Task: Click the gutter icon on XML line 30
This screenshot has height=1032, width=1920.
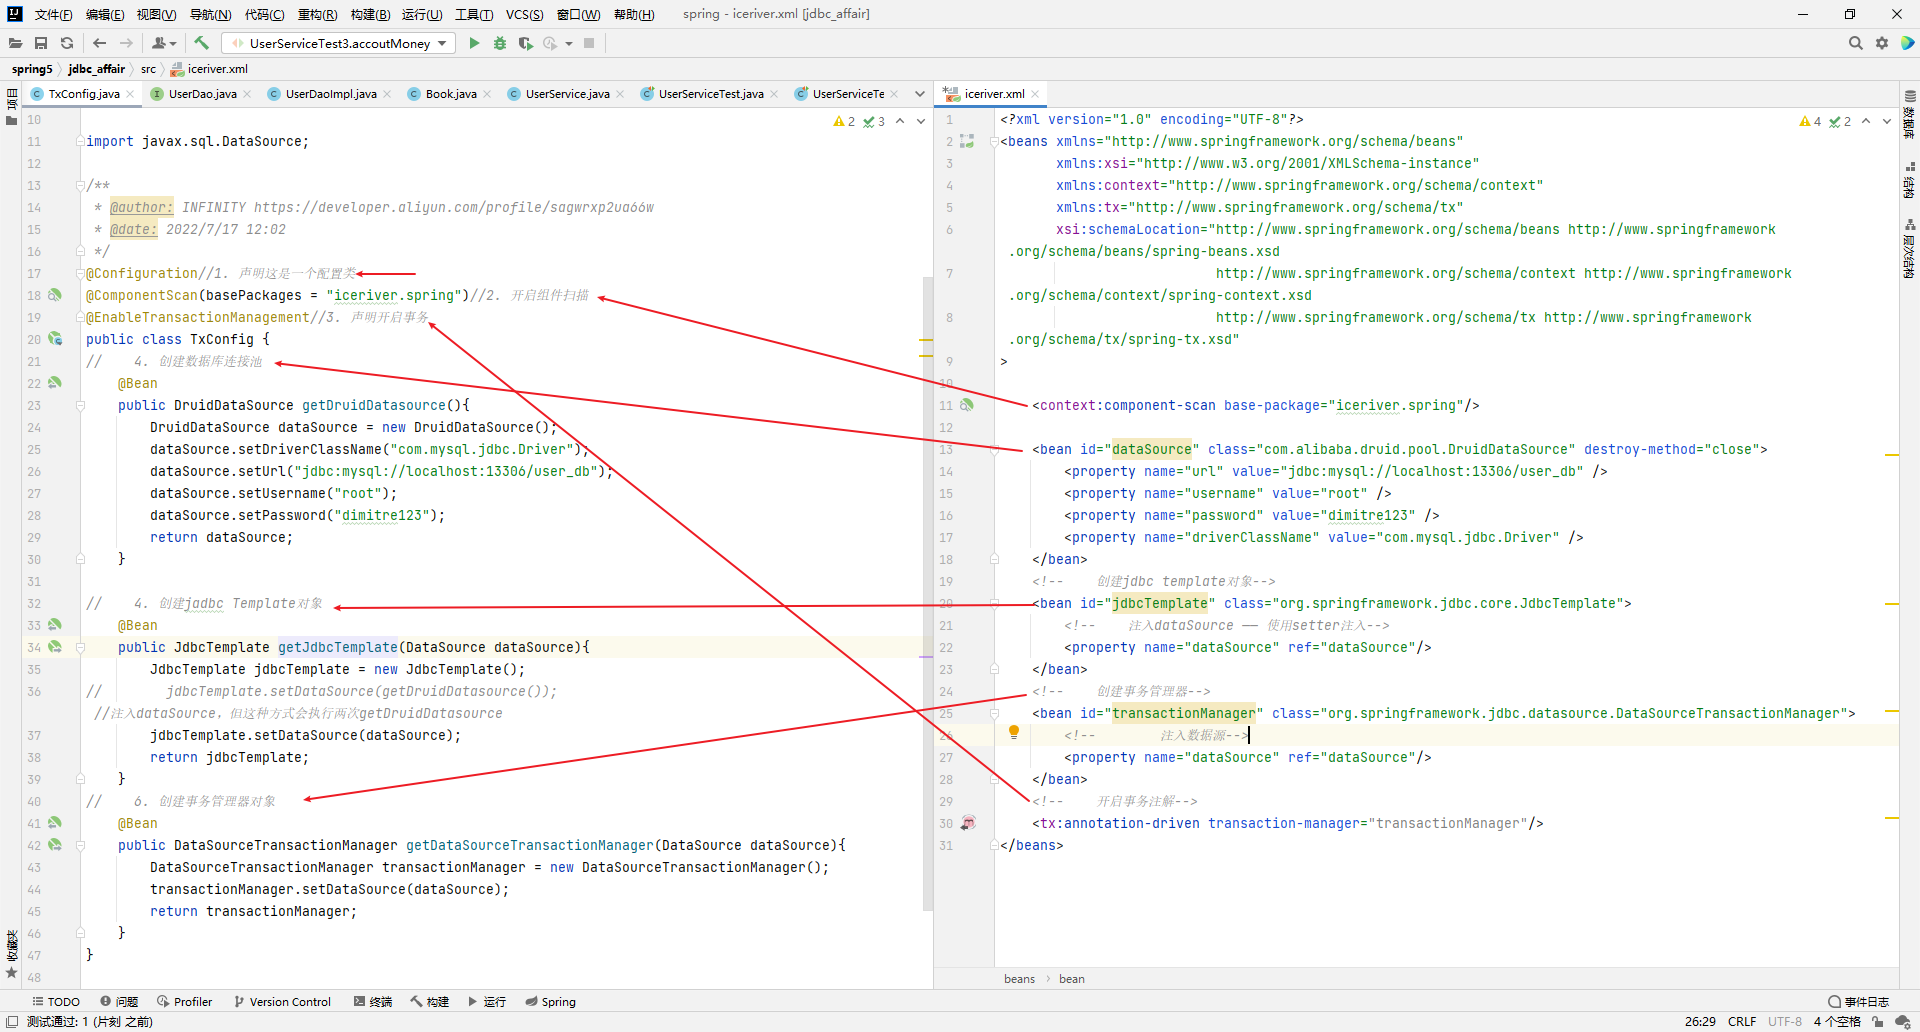Action: (x=968, y=823)
